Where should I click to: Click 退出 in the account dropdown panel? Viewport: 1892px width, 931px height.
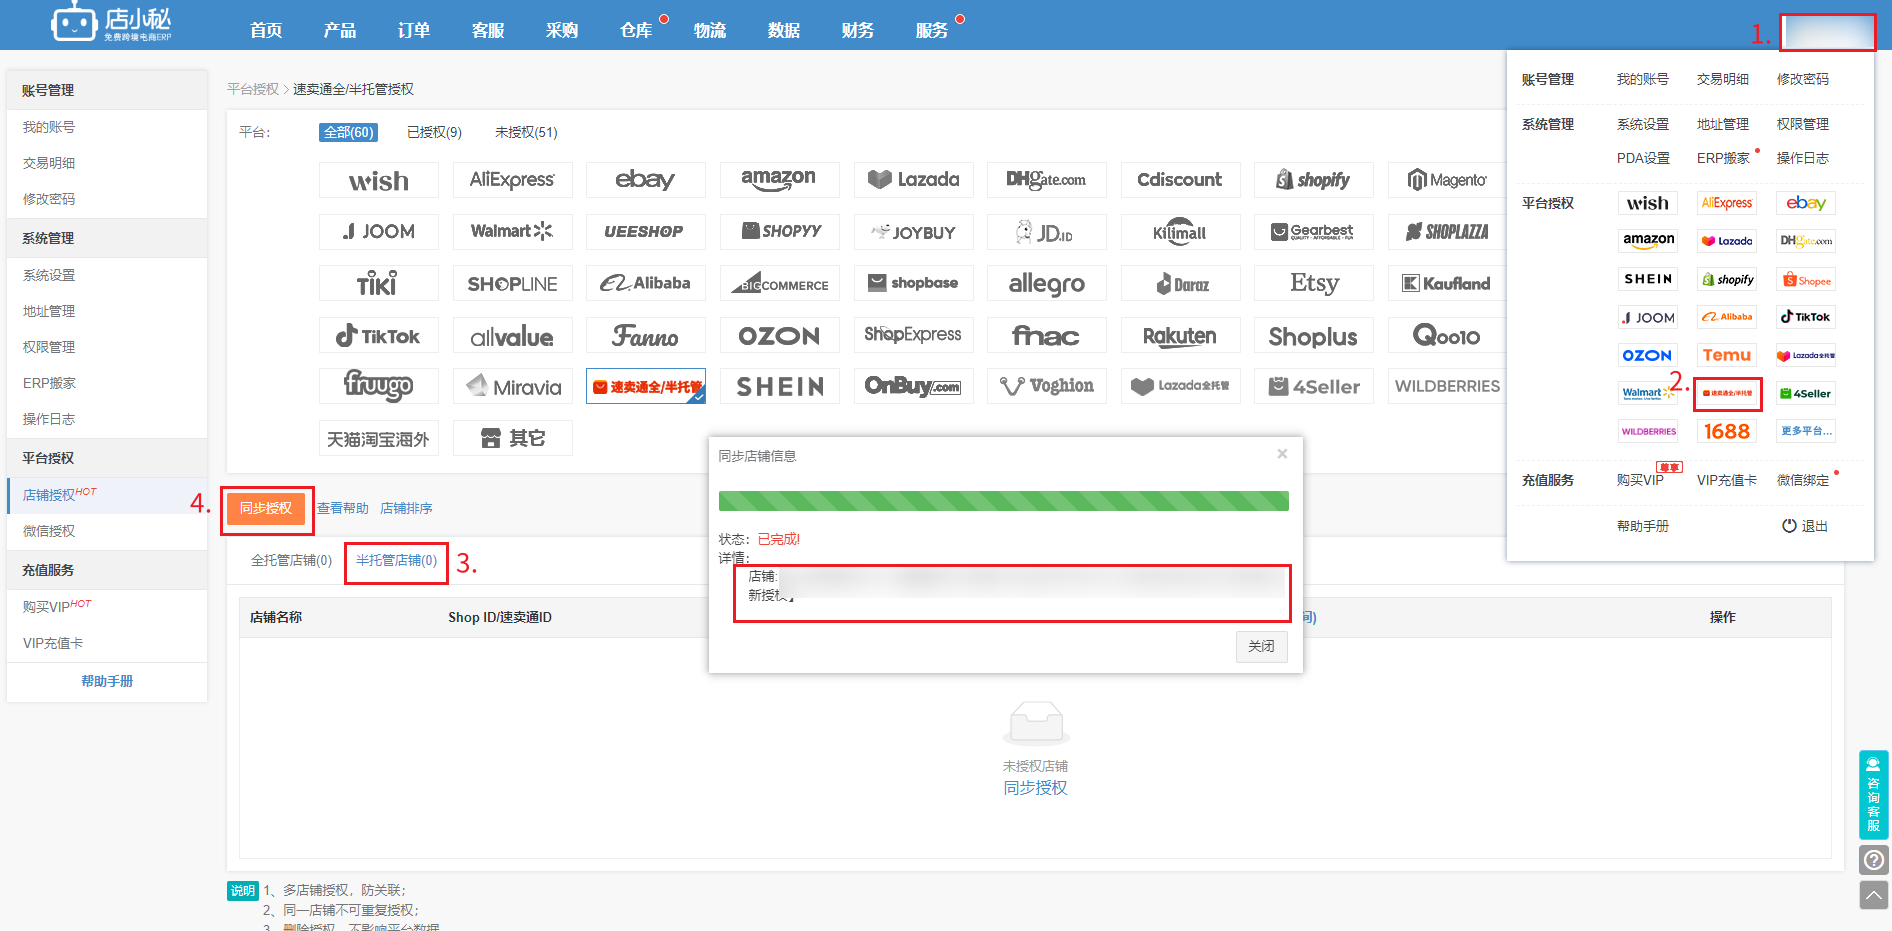point(1805,526)
